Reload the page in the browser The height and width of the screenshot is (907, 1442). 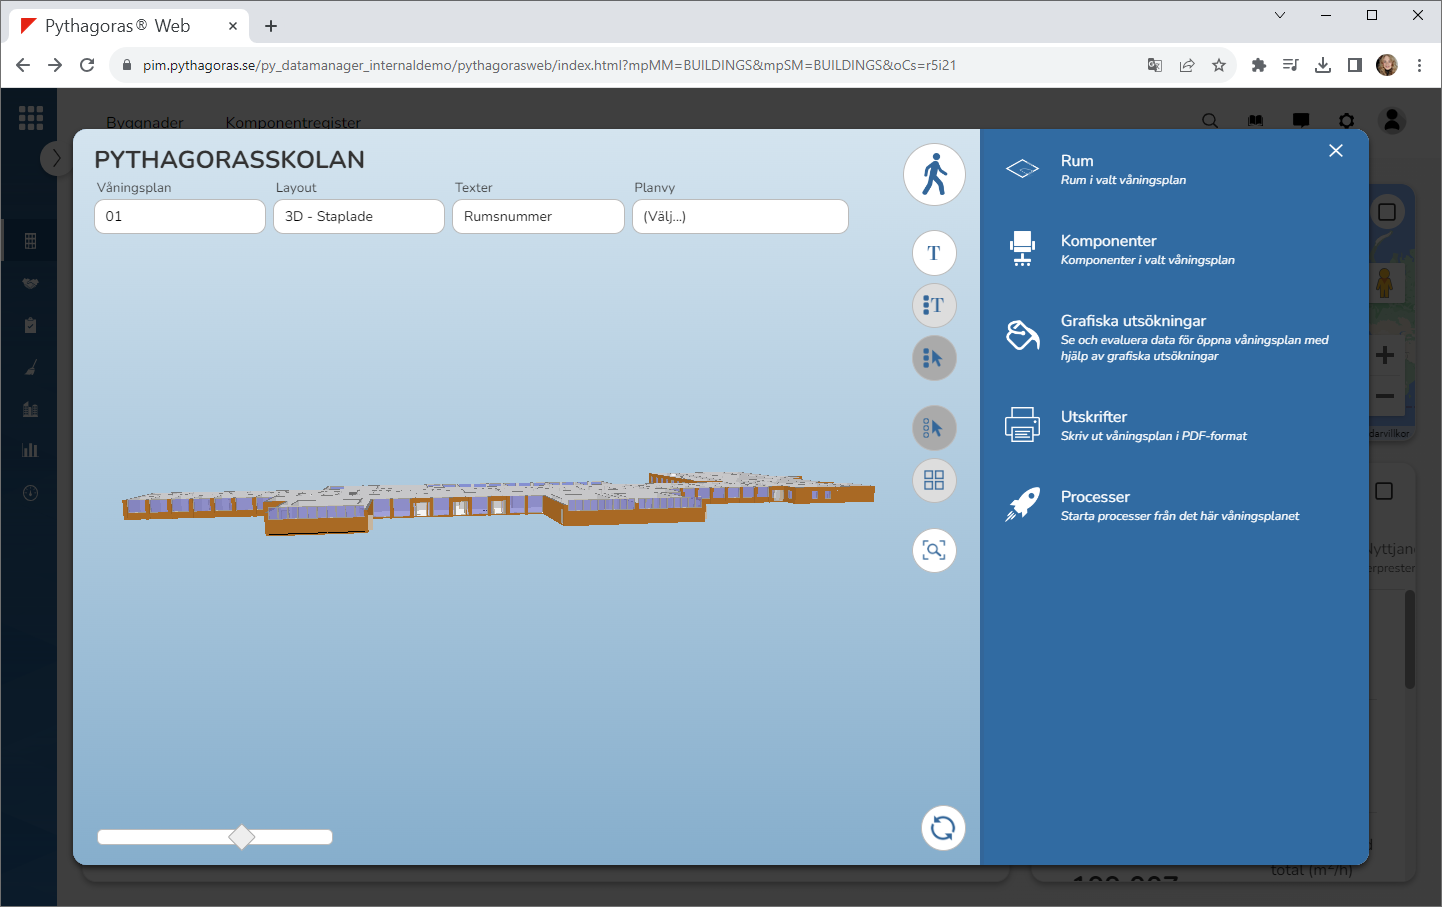pyautogui.click(x=87, y=65)
